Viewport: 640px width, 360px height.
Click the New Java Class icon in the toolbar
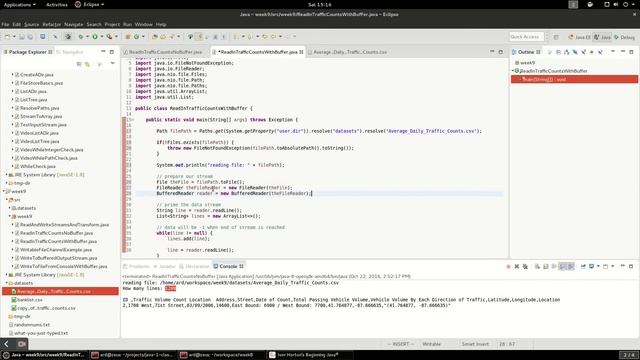136,37
